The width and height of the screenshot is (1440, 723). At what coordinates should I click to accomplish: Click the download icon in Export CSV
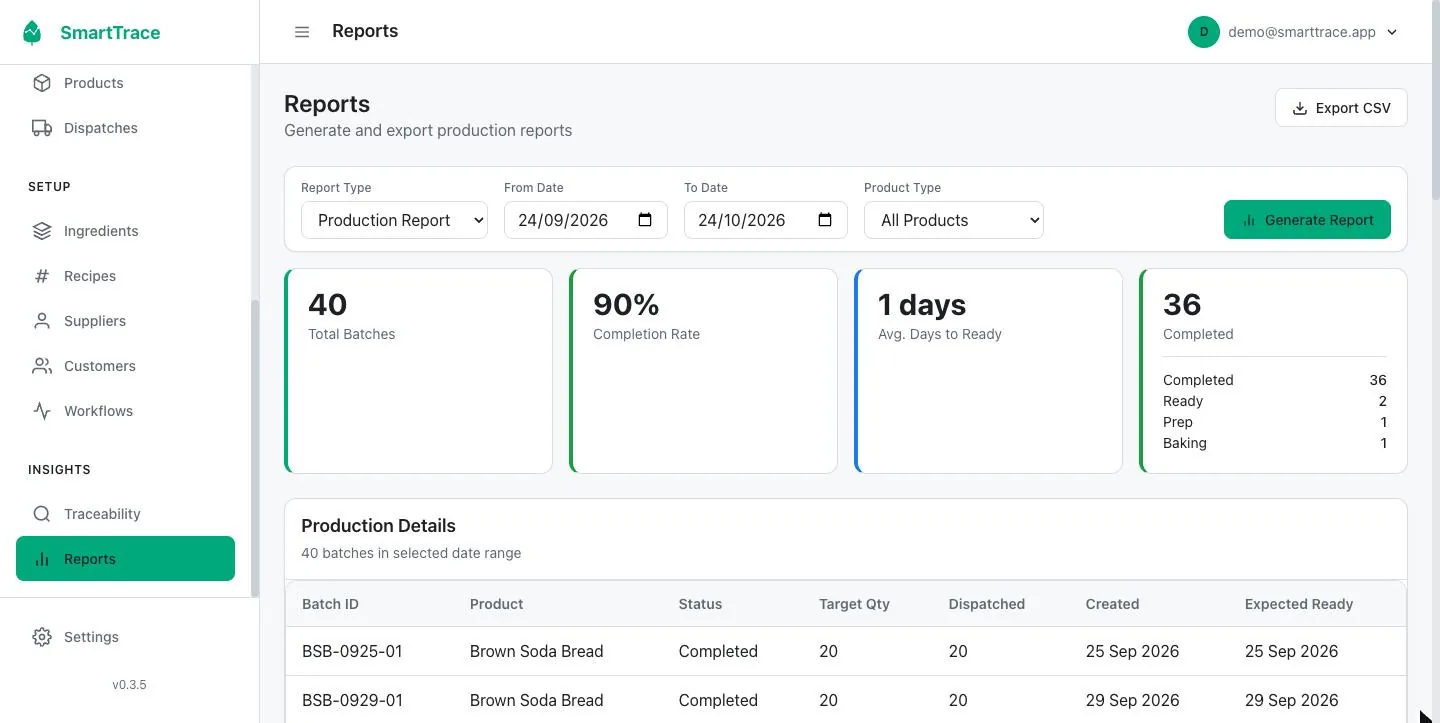[1300, 108]
